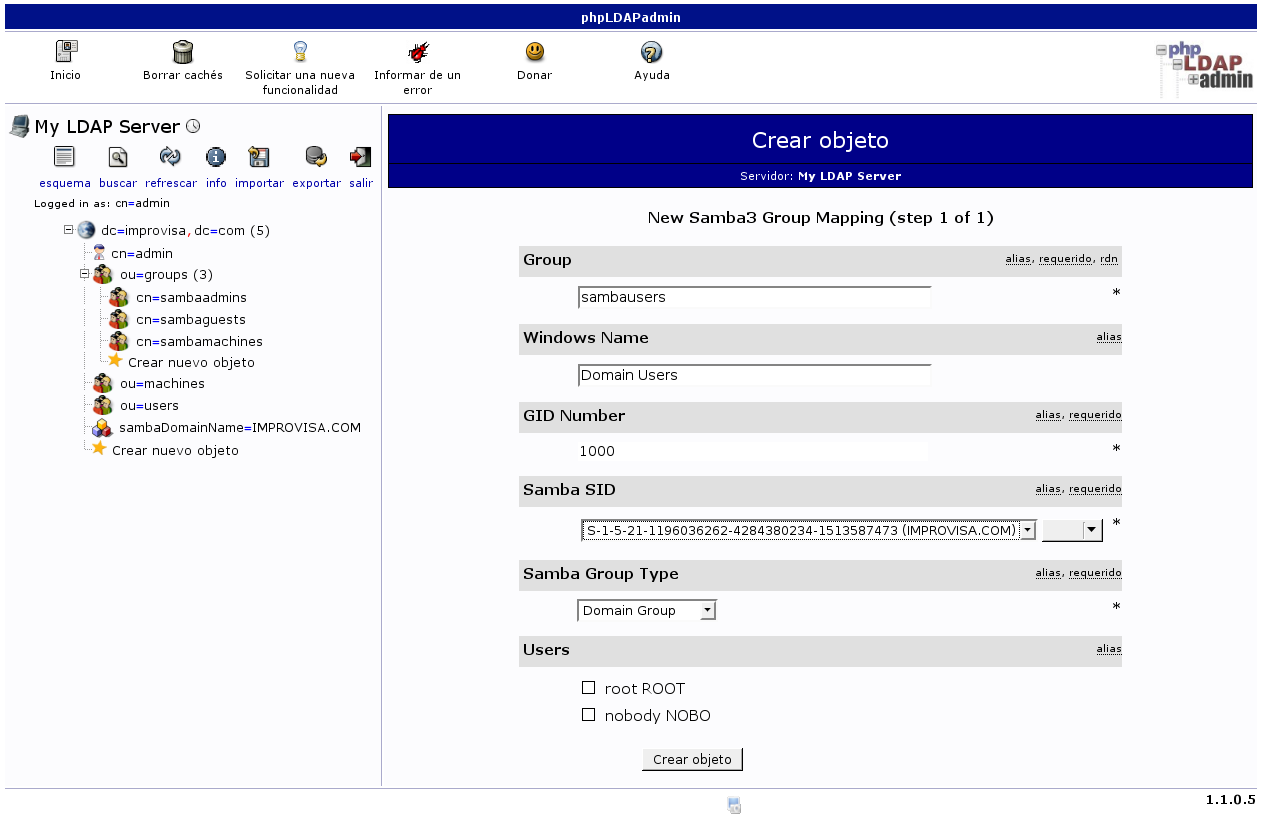
Task: Click the refrescar refresh icon
Action: (x=170, y=156)
